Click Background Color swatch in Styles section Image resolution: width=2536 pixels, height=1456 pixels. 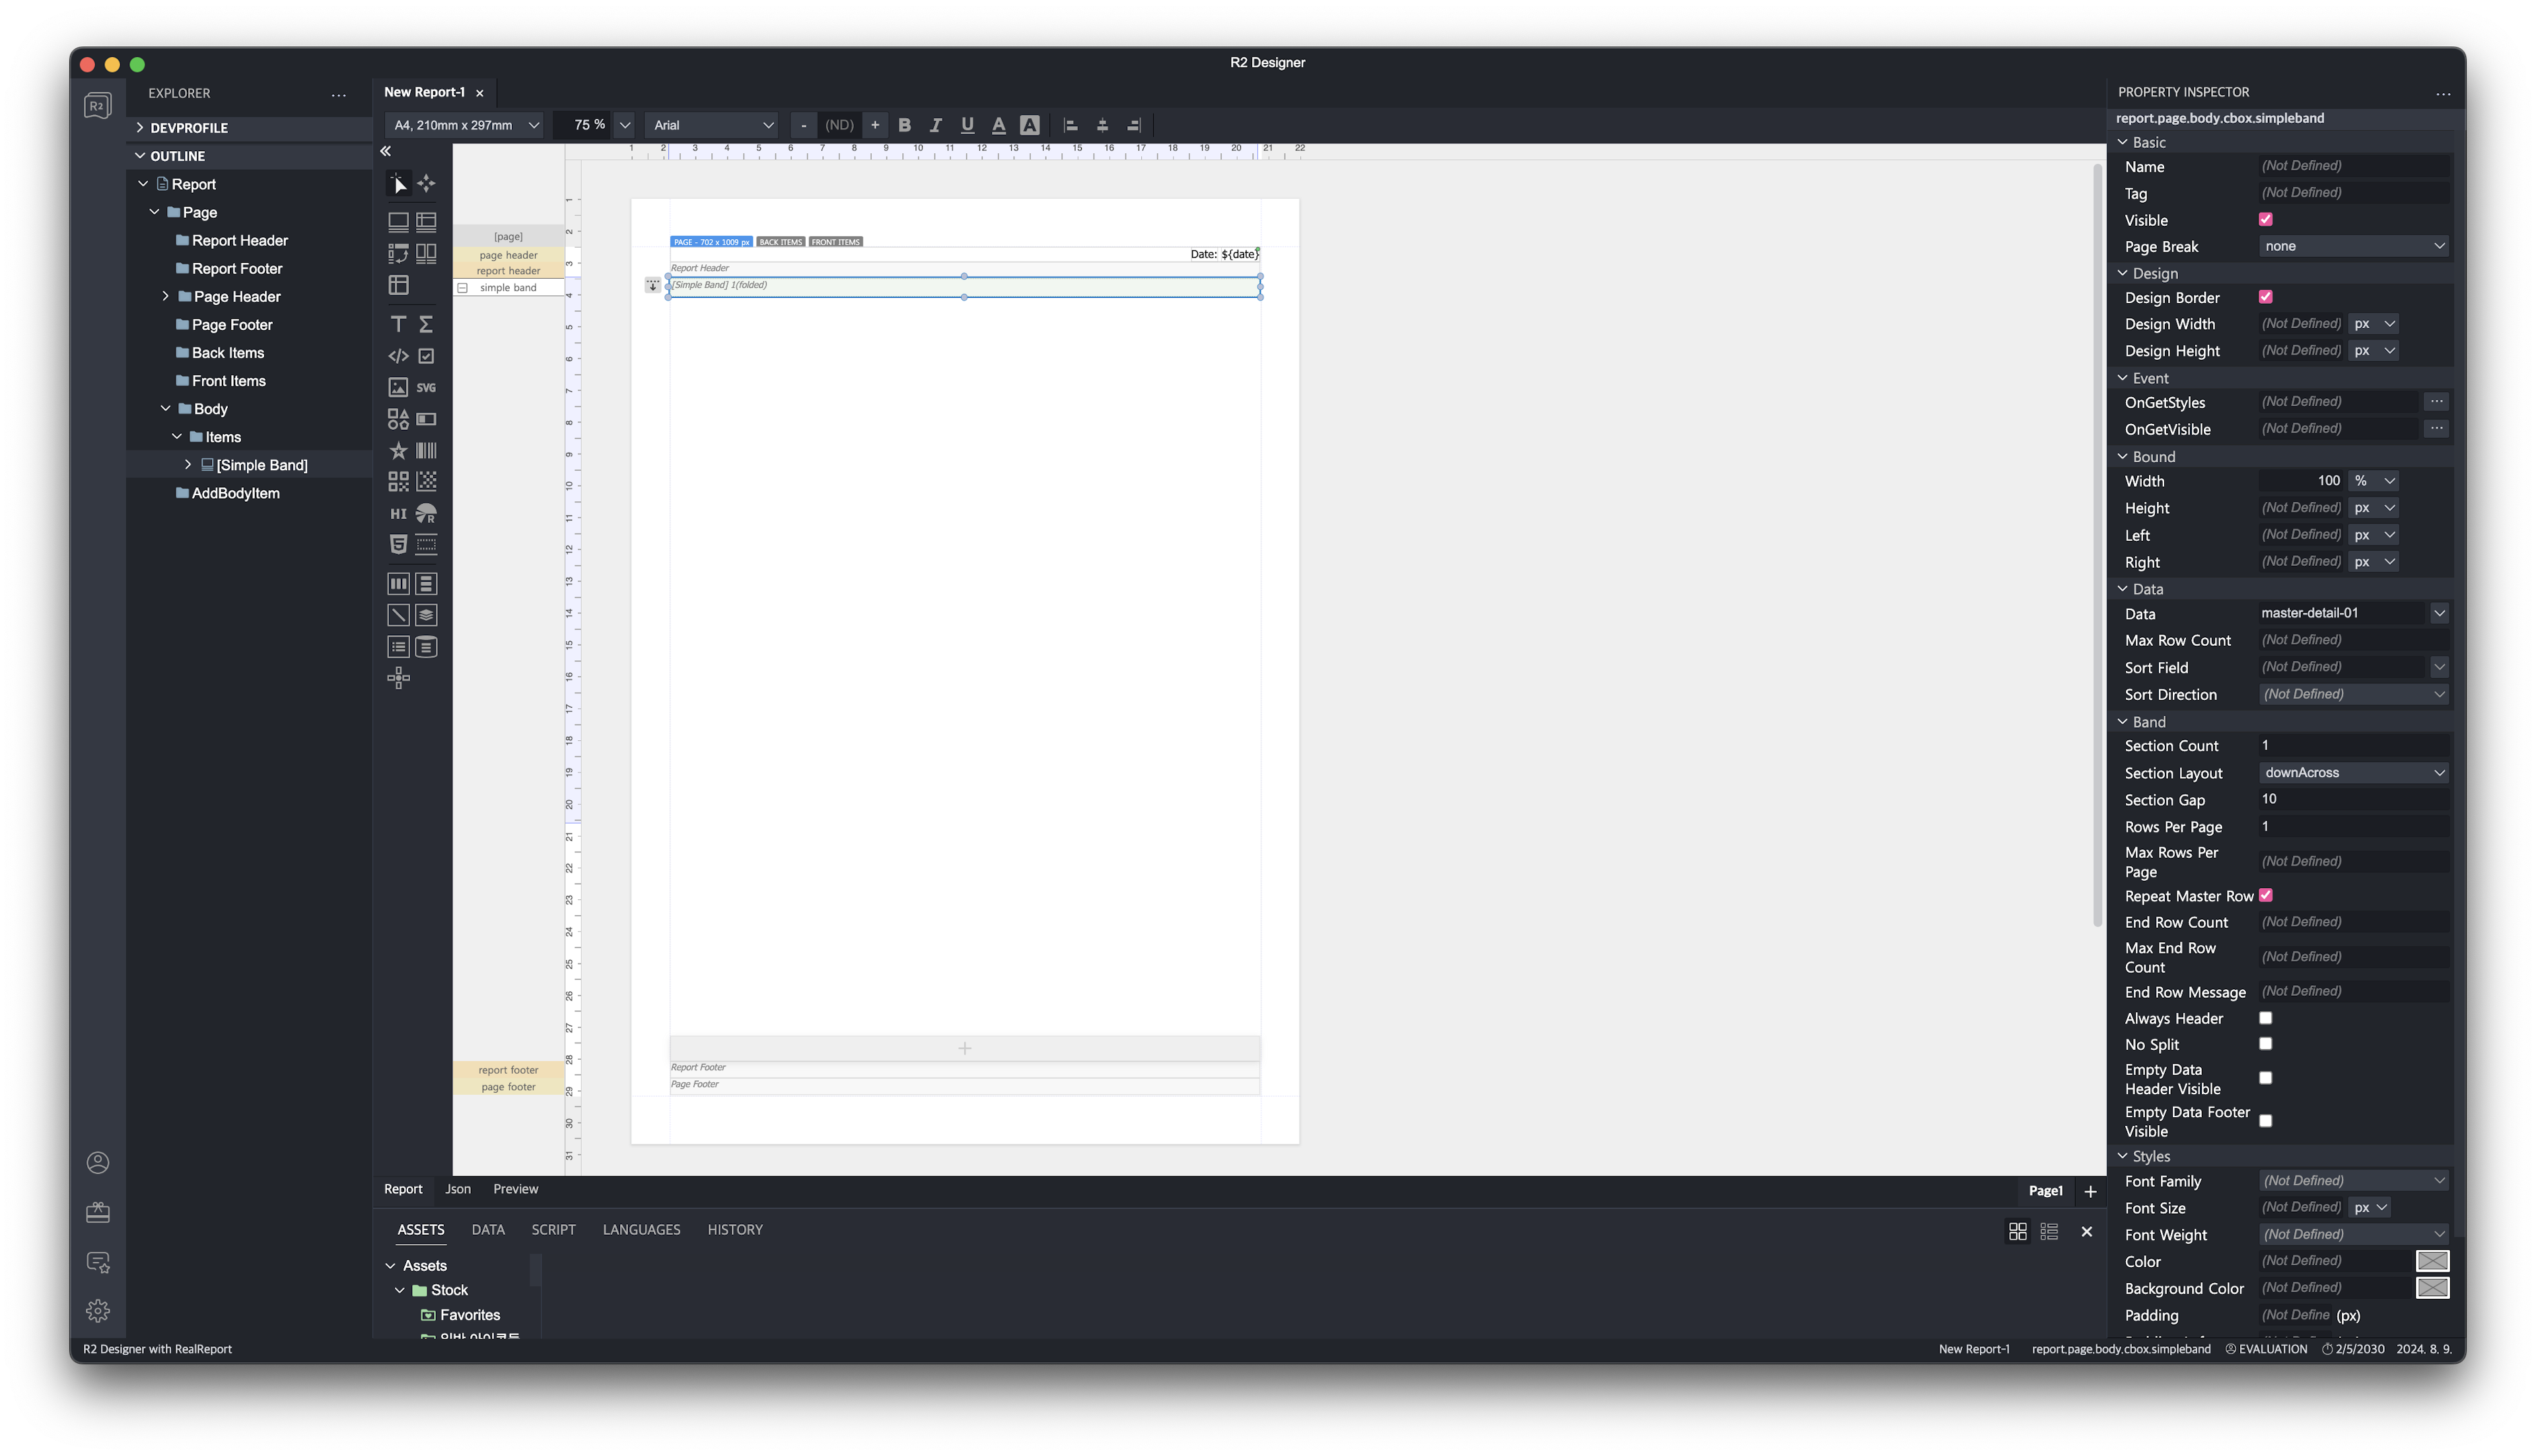click(2432, 1287)
